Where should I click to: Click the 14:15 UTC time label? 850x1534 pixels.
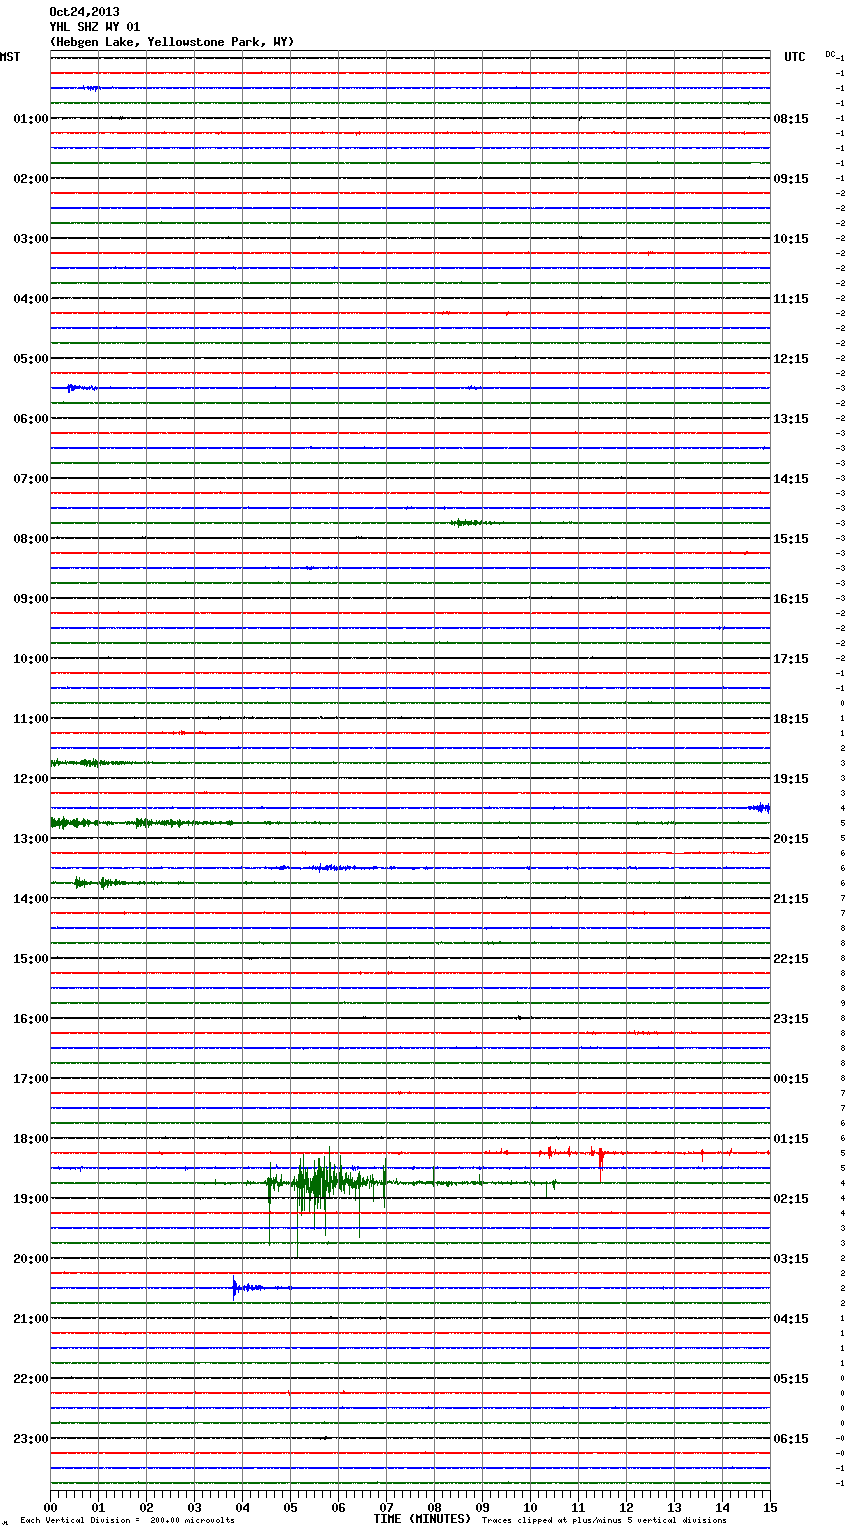[791, 479]
